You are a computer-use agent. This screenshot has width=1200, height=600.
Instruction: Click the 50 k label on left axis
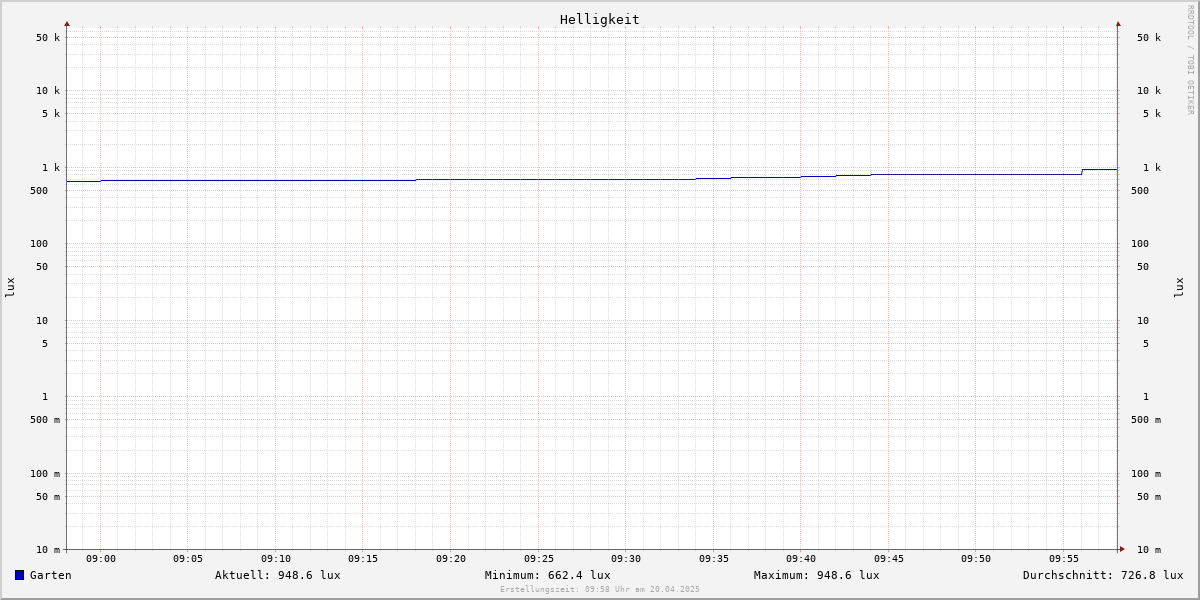point(48,38)
